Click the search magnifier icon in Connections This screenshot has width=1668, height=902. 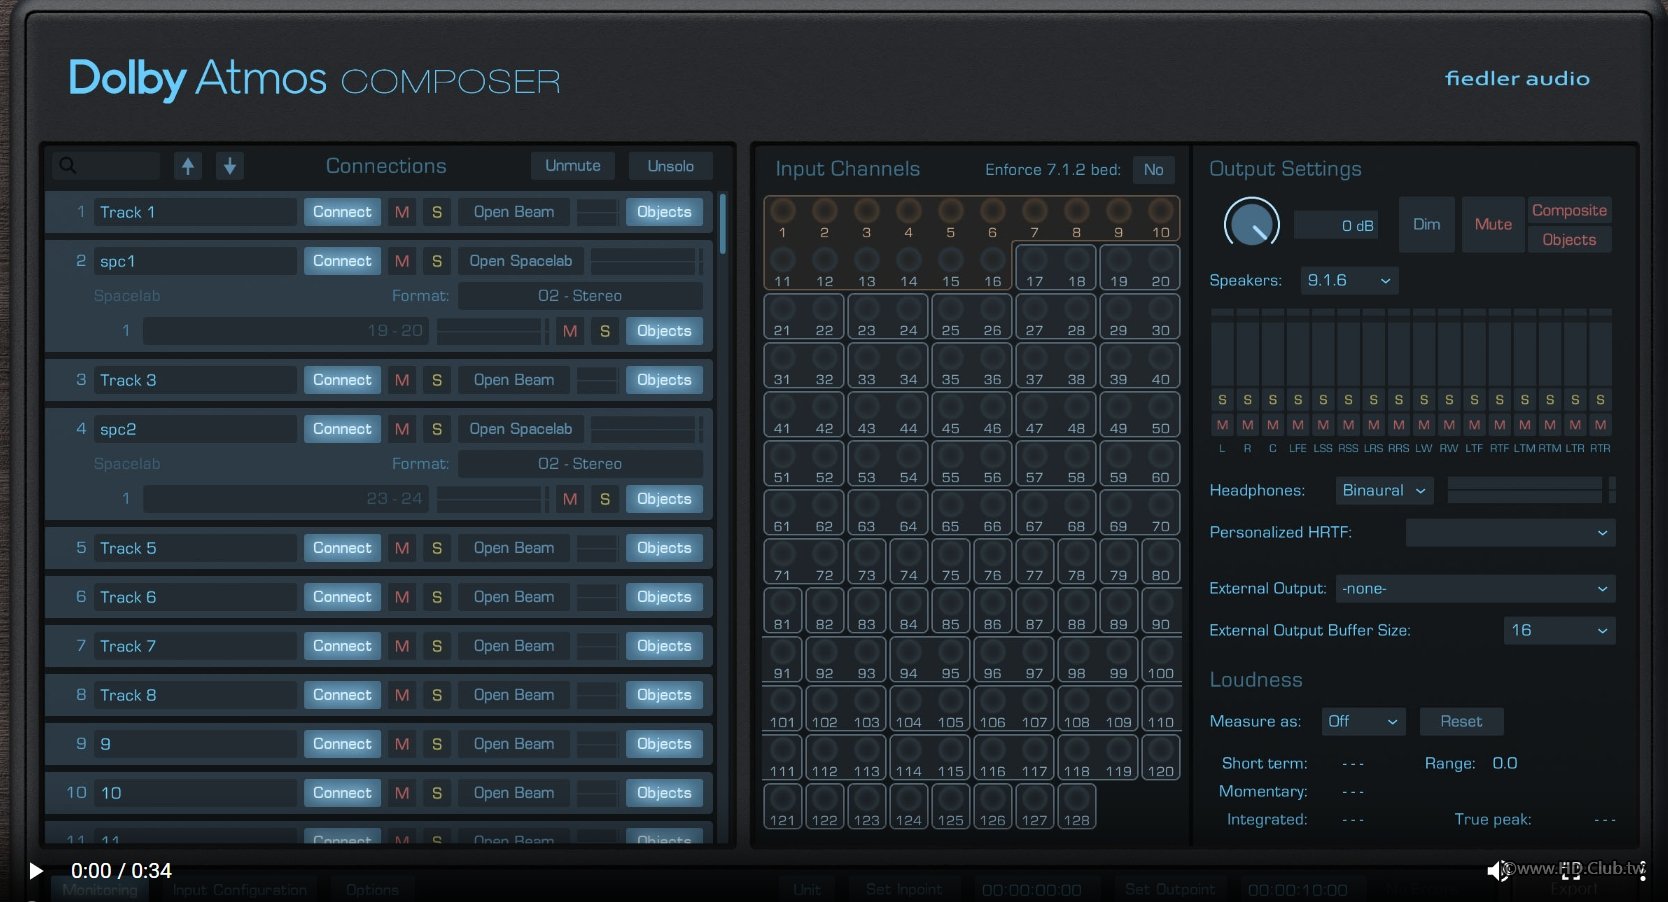pyautogui.click(x=68, y=165)
